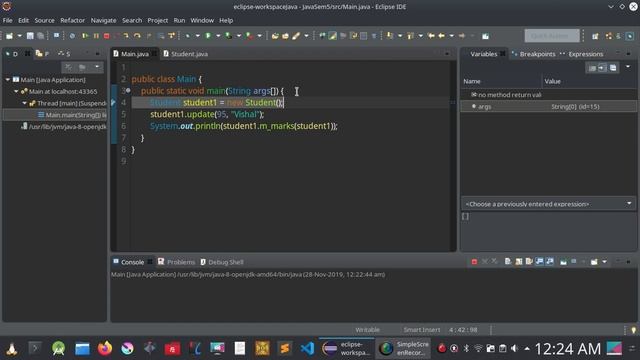Open the Refactor menu

click(x=73, y=20)
